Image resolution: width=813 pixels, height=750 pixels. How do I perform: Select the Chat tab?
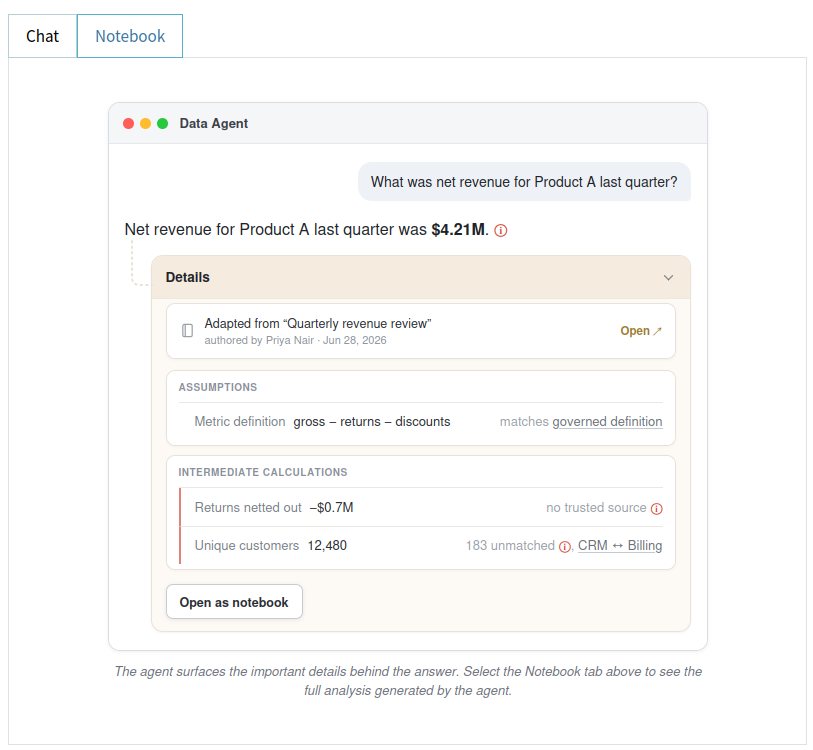(43, 36)
